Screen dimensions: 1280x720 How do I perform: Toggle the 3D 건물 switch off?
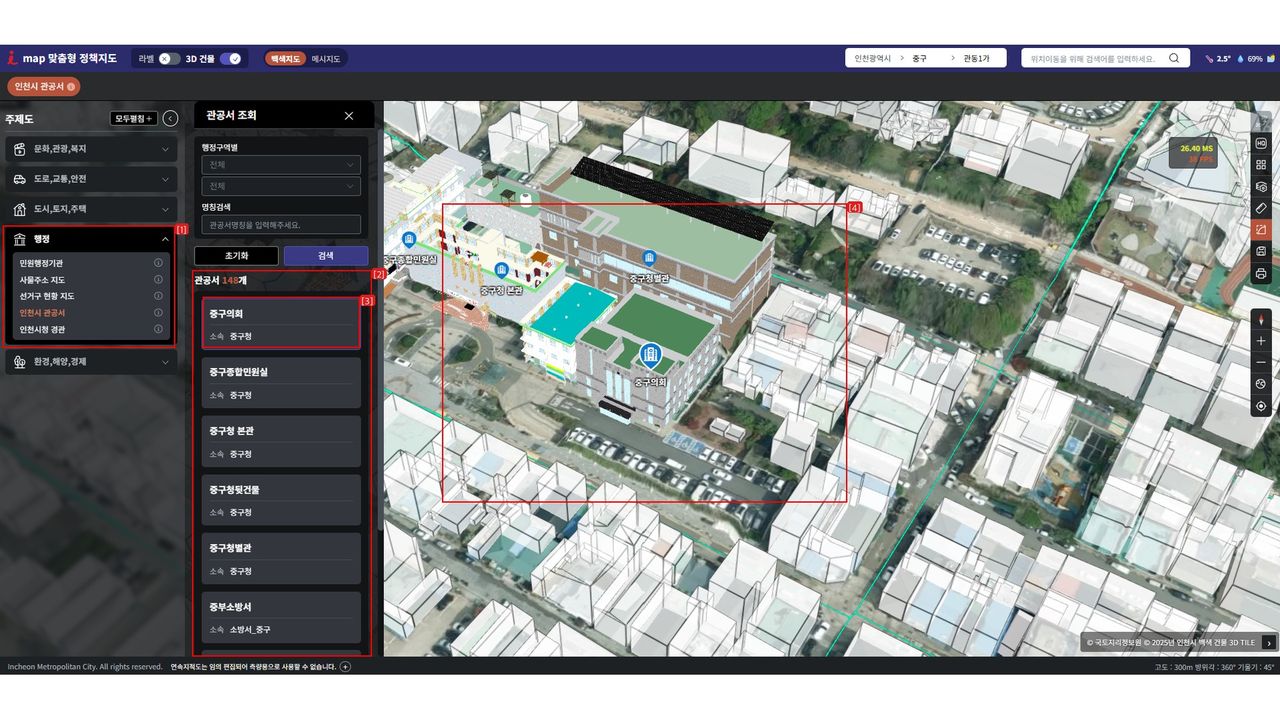coord(231,59)
